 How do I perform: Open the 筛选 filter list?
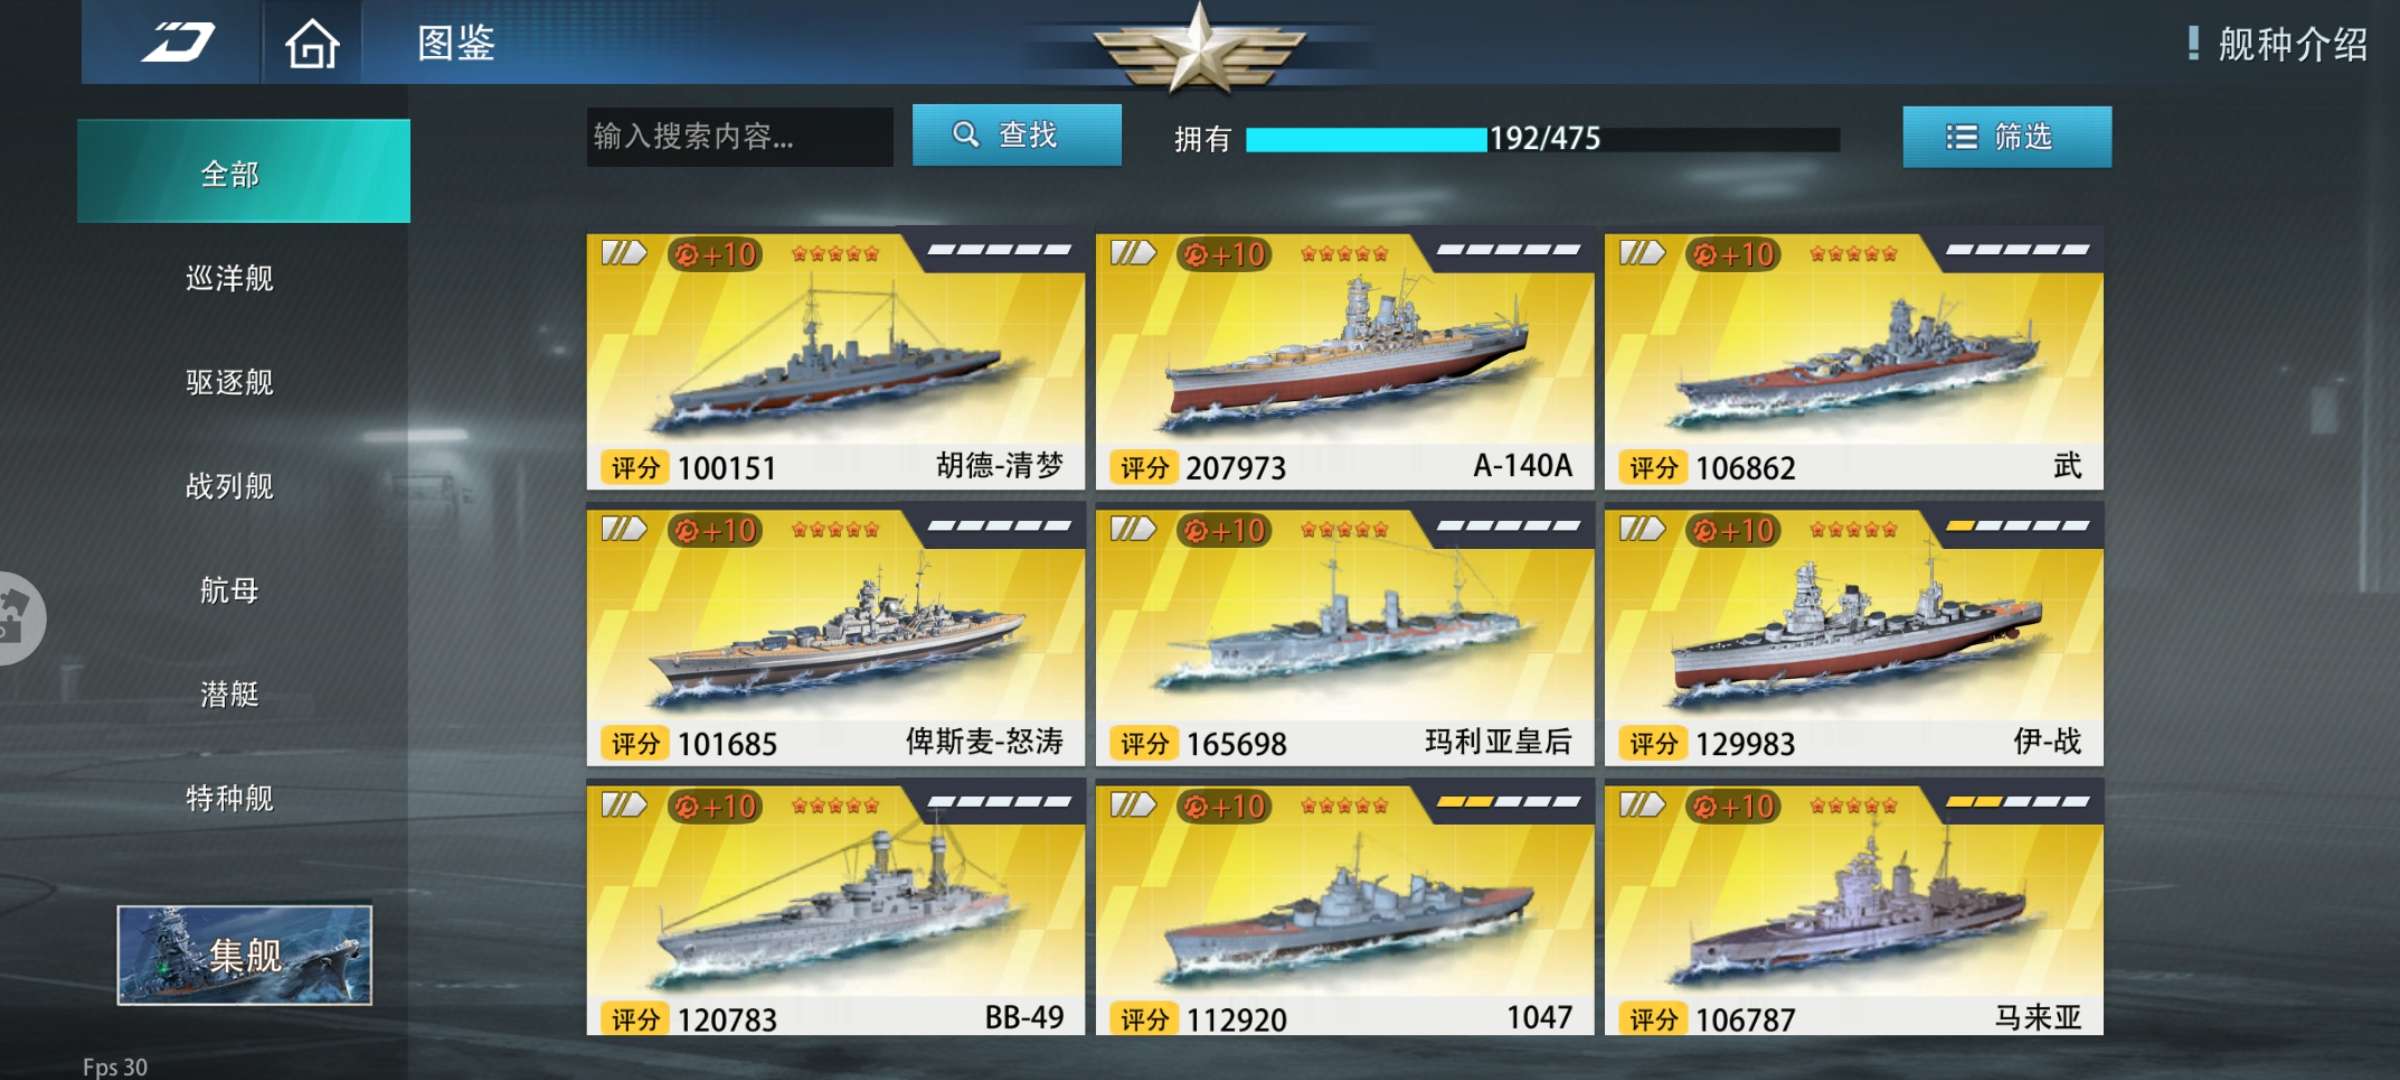pyautogui.click(x=2007, y=136)
